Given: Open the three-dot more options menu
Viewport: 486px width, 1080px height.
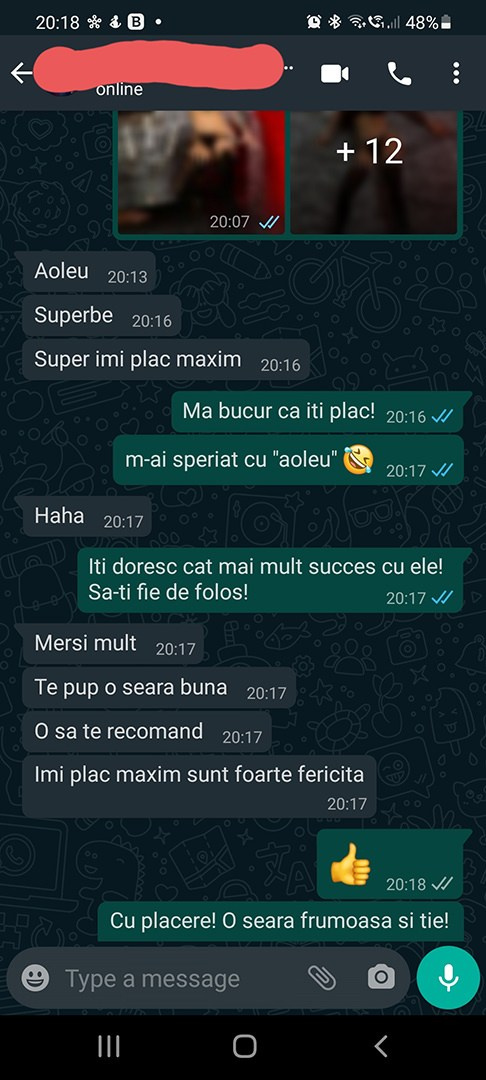Looking at the screenshot, I should pyautogui.click(x=456, y=73).
